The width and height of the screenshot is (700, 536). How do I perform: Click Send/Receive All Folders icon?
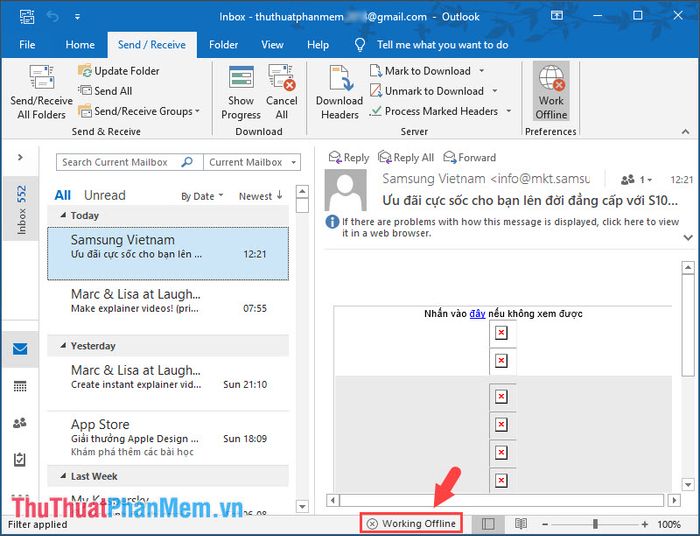pyautogui.click(x=41, y=82)
